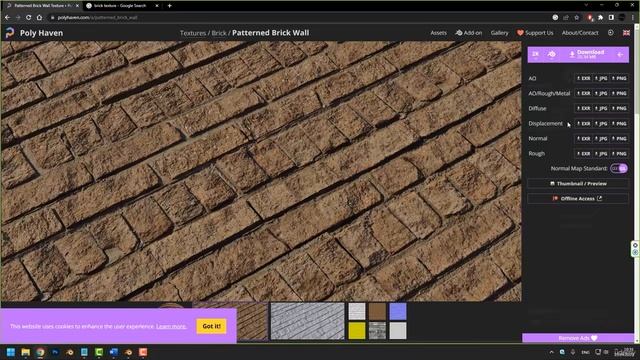Open Photoshop from the taskbar
This screenshot has width=640, height=360.
click(x=55, y=352)
